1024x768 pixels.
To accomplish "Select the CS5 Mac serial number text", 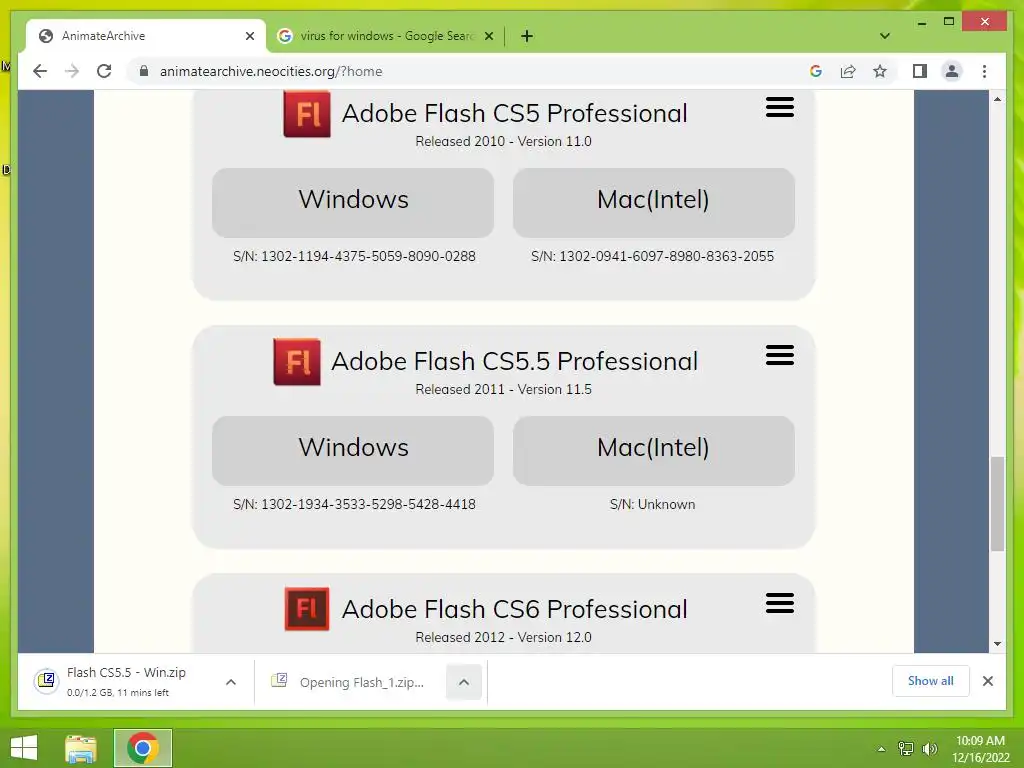I will (x=652, y=256).
